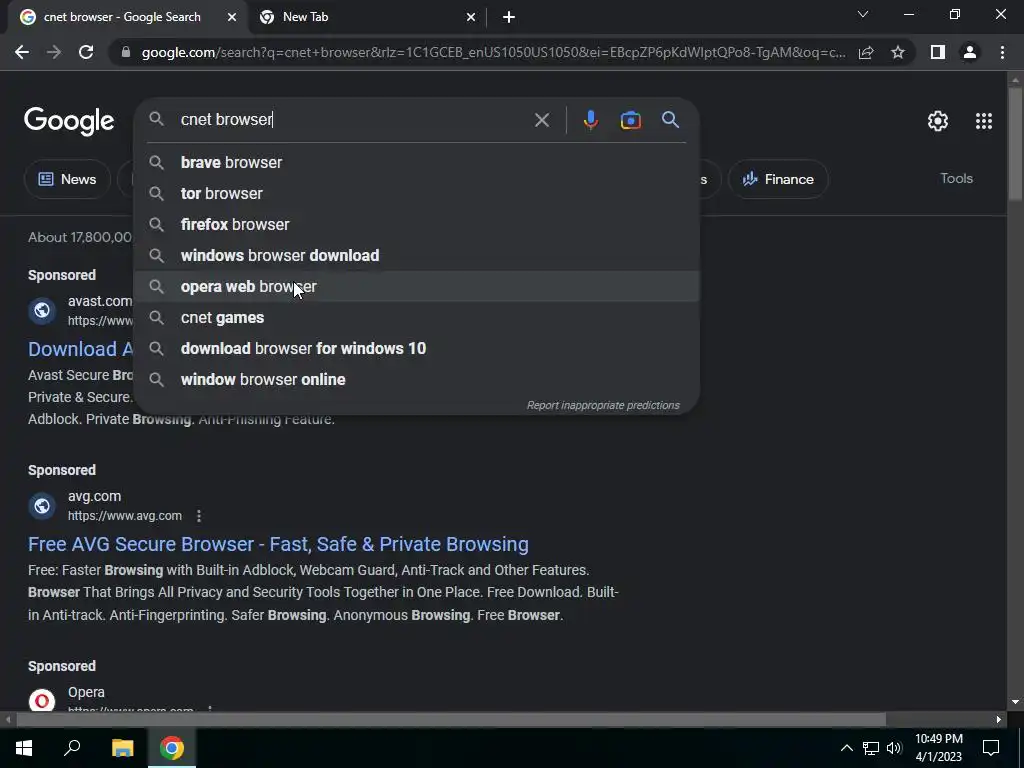The width and height of the screenshot is (1024, 768).
Task: Open the Google apps grid
Action: [x=984, y=121]
